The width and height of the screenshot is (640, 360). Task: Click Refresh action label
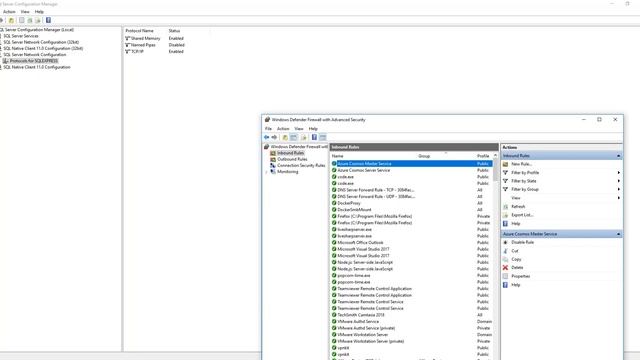click(518, 207)
